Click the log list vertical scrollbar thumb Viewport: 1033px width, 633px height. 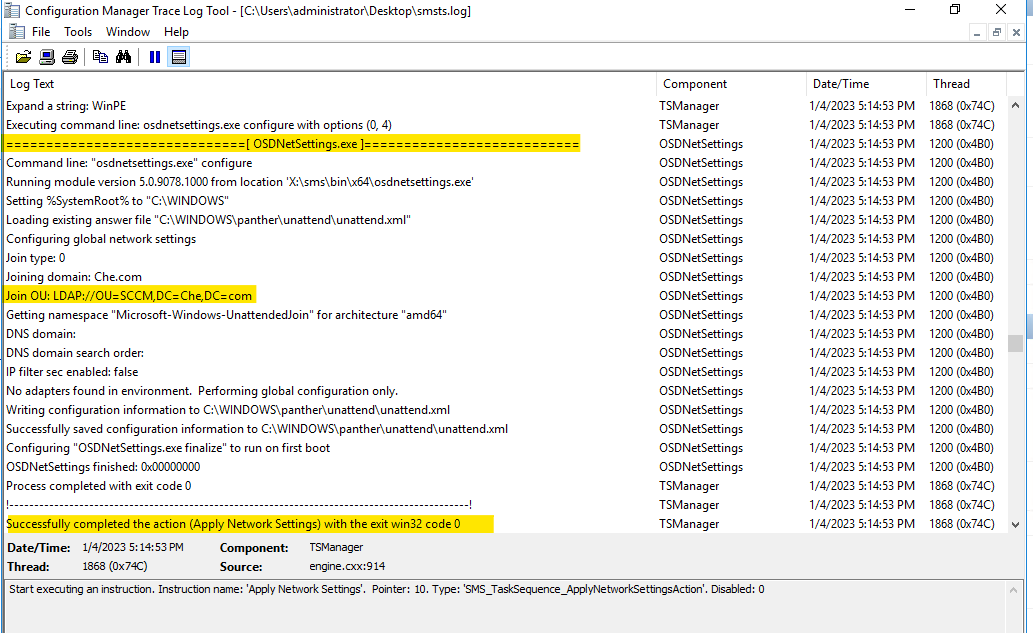pyautogui.click(x=1015, y=343)
